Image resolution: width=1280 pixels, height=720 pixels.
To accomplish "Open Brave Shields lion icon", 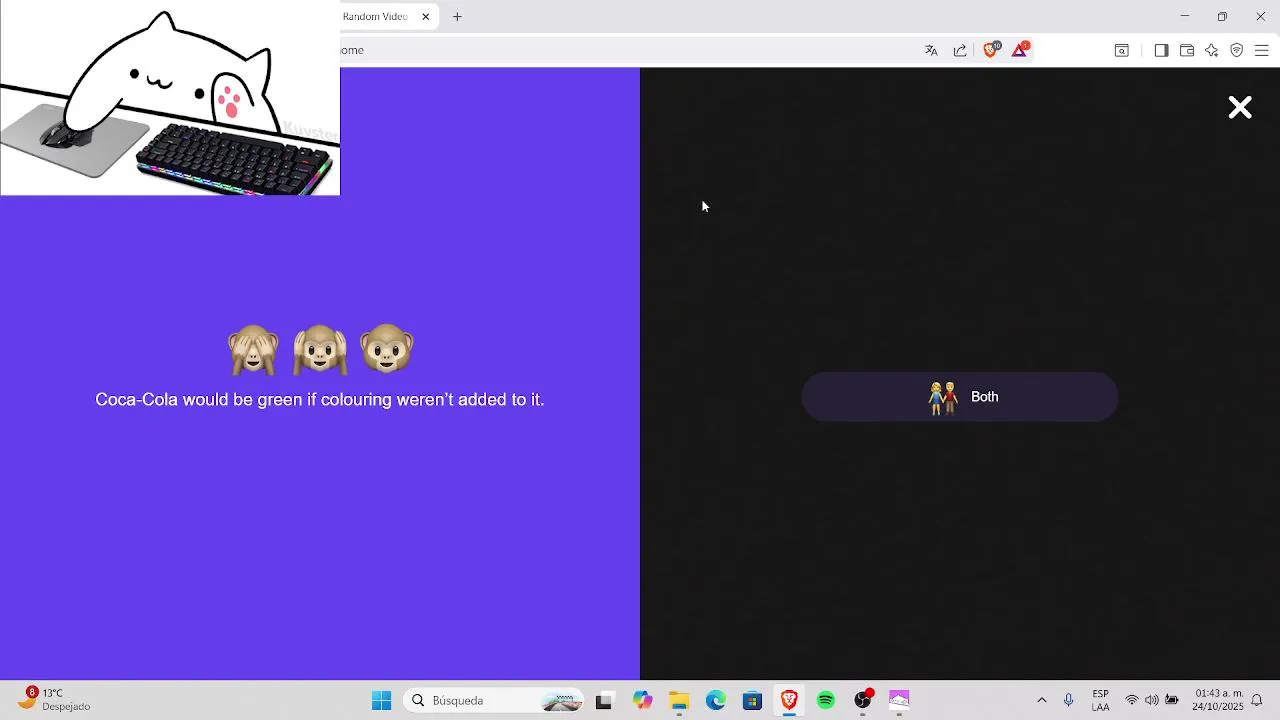I will tap(991, 50).
